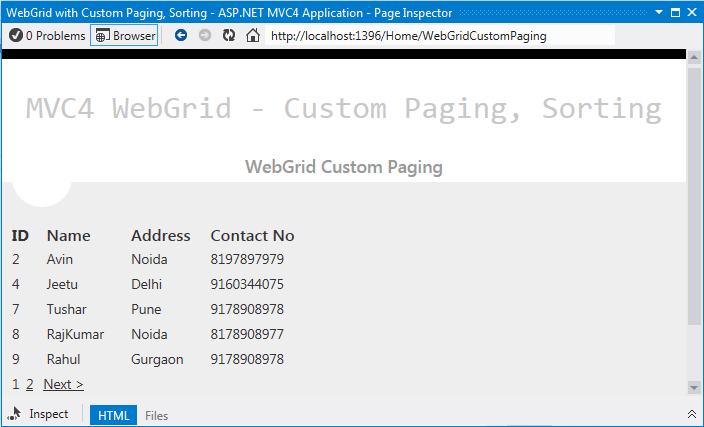
Task: Open the window position dropdown in title bar
Action: pos(659,10)
